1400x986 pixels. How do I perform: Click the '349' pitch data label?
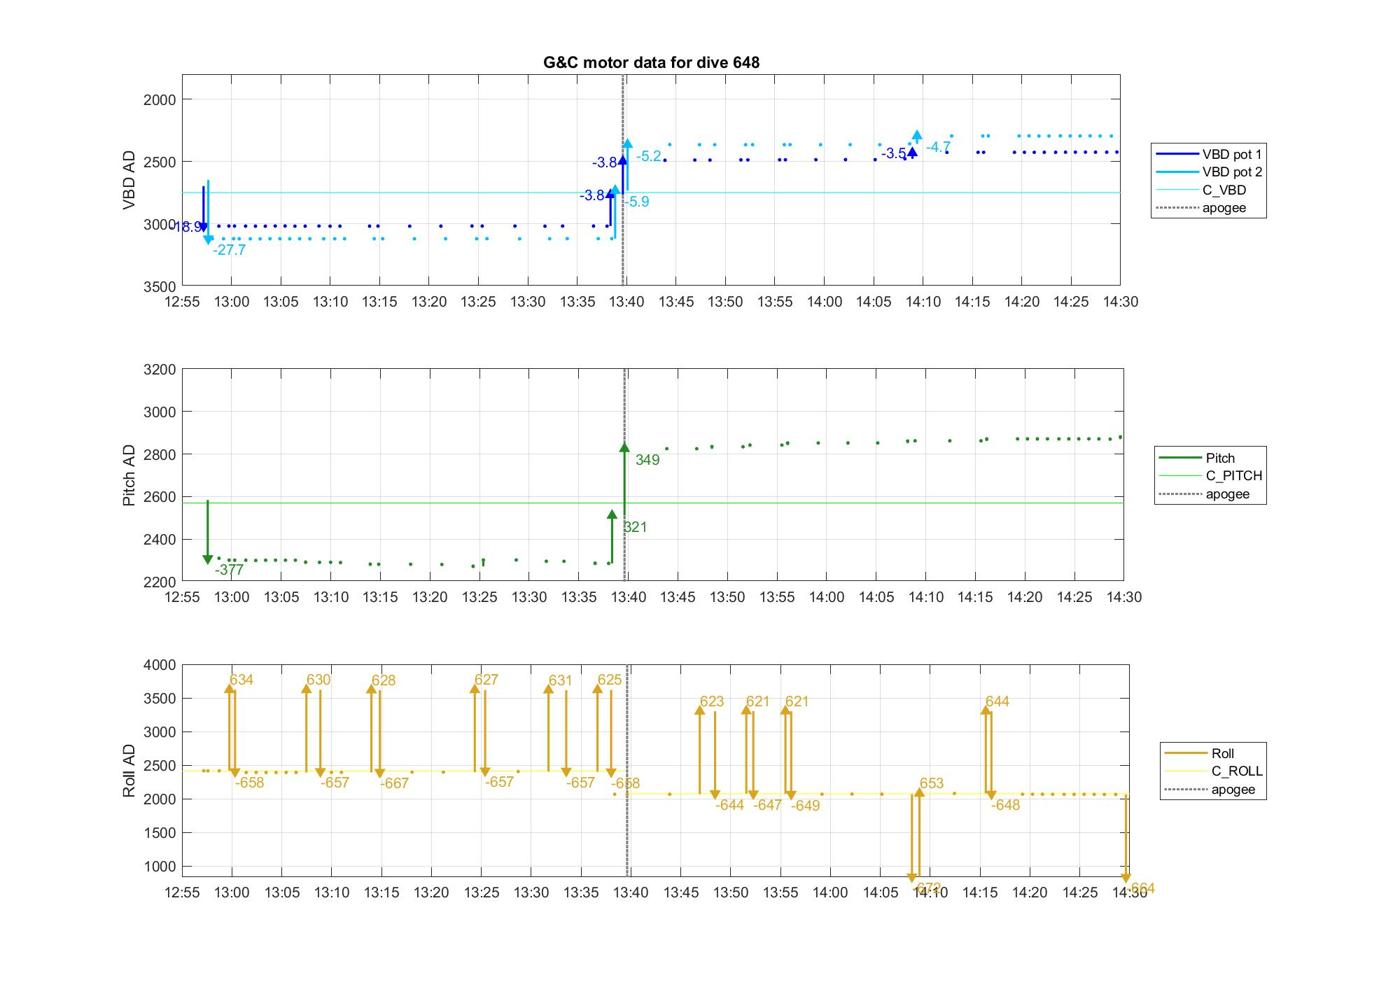pos(647,460)
